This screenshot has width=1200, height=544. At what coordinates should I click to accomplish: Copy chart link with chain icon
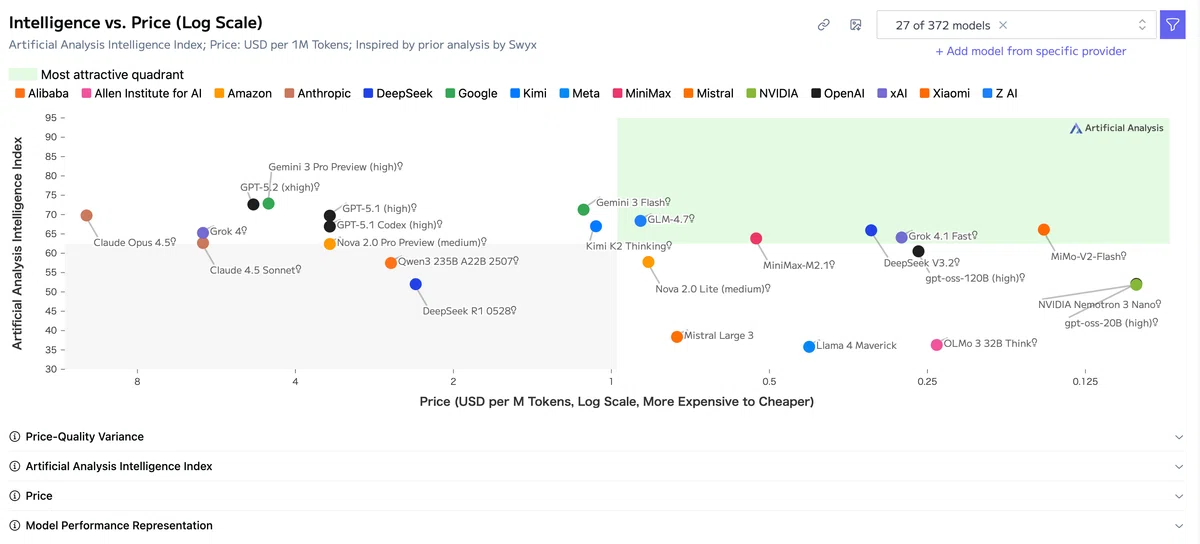(x=824, y=25)
